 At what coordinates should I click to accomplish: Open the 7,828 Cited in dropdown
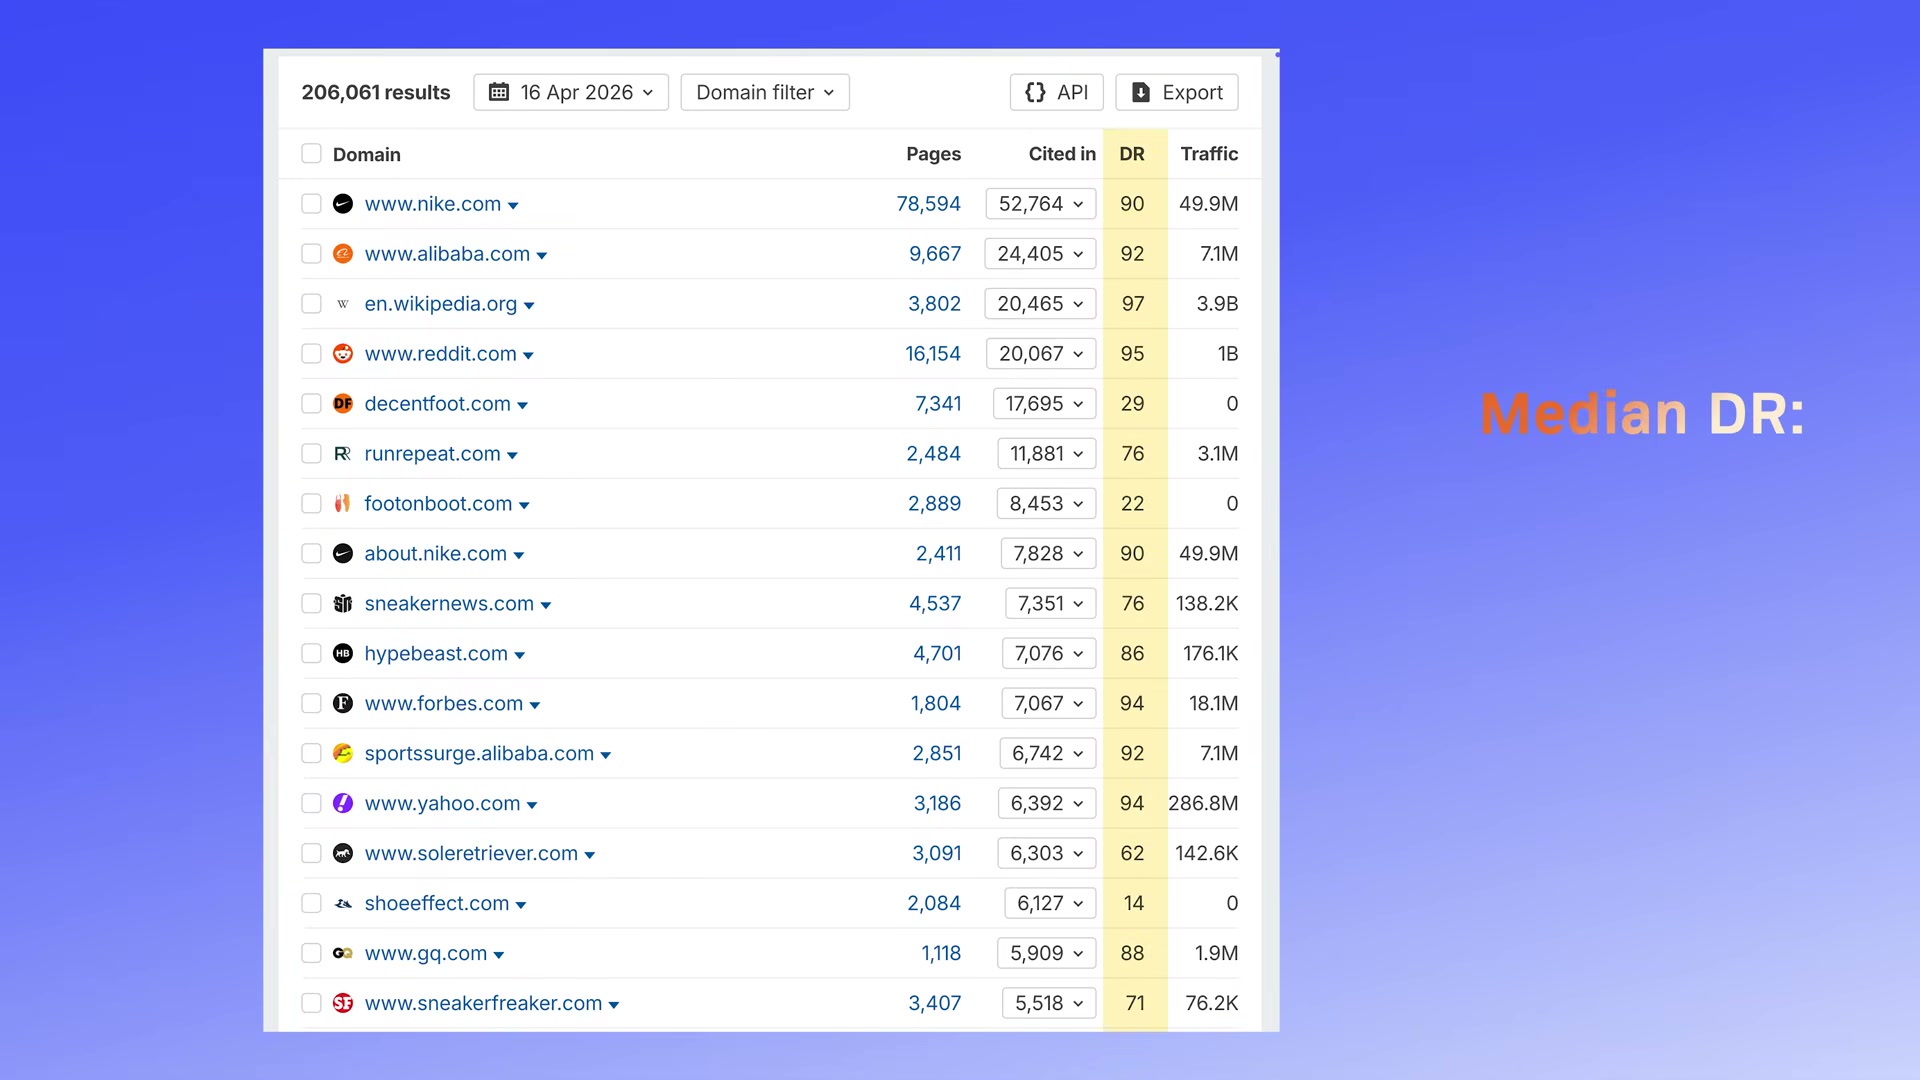1048,554
